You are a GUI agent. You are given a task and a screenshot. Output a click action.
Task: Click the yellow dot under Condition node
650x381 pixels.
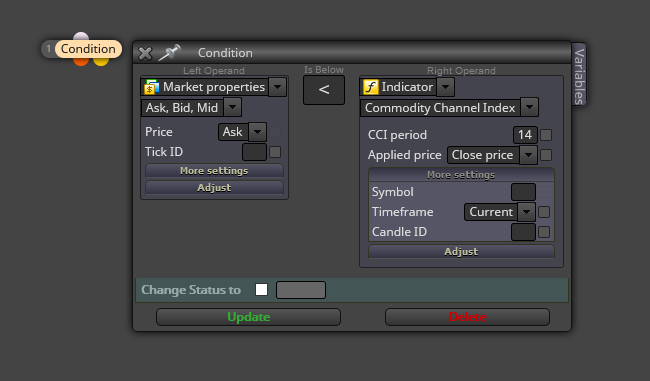[101, 61]
